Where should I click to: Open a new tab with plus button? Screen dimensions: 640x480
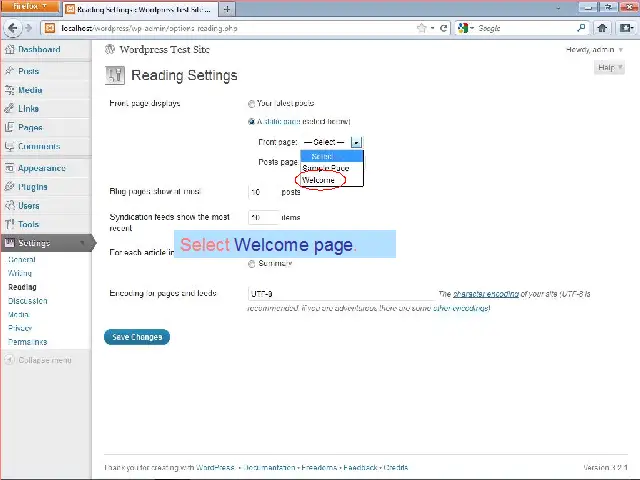click(x=227, y=9)
